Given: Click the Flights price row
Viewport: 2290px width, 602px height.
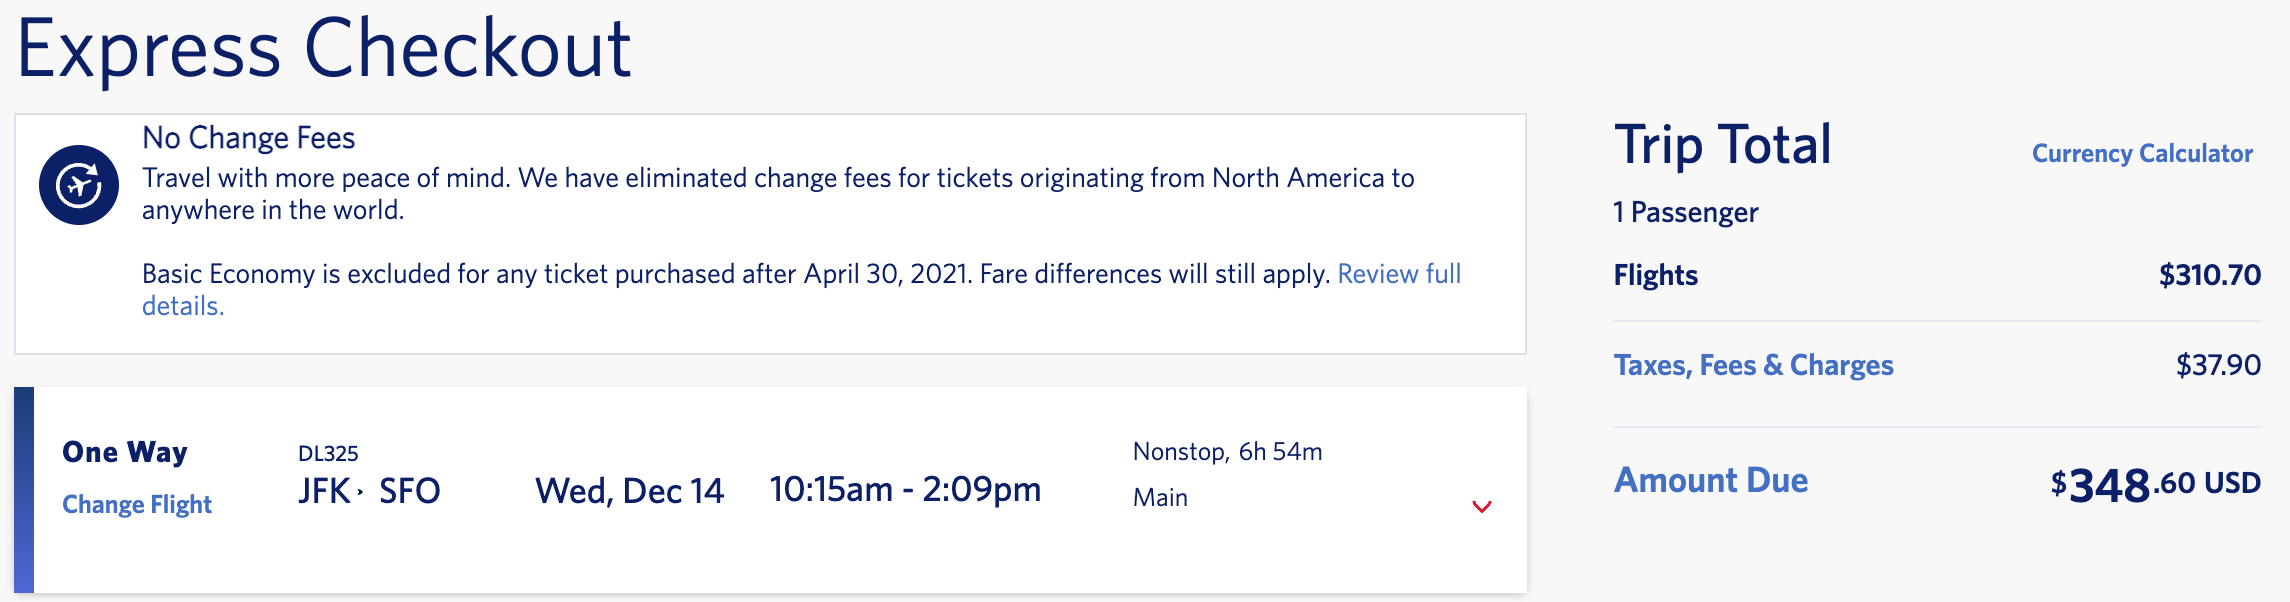Looking at the screenshot, I should coord(1655,276).
